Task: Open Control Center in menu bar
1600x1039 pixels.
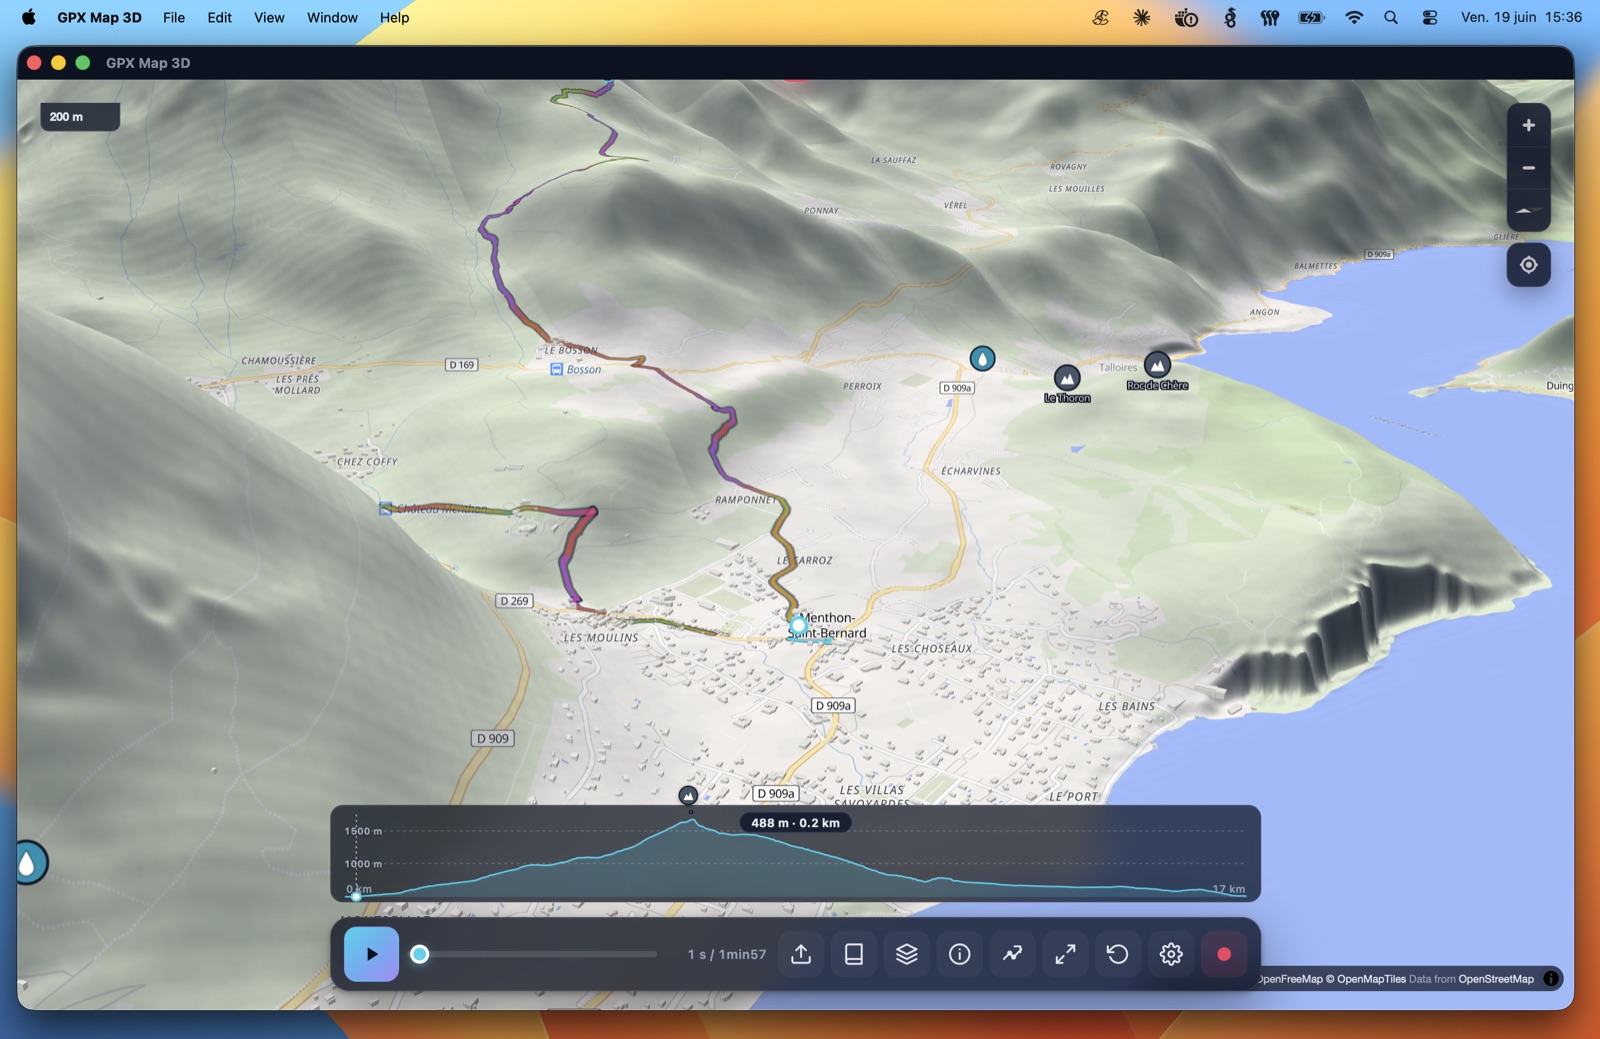Action: (x=1430, y=17)
